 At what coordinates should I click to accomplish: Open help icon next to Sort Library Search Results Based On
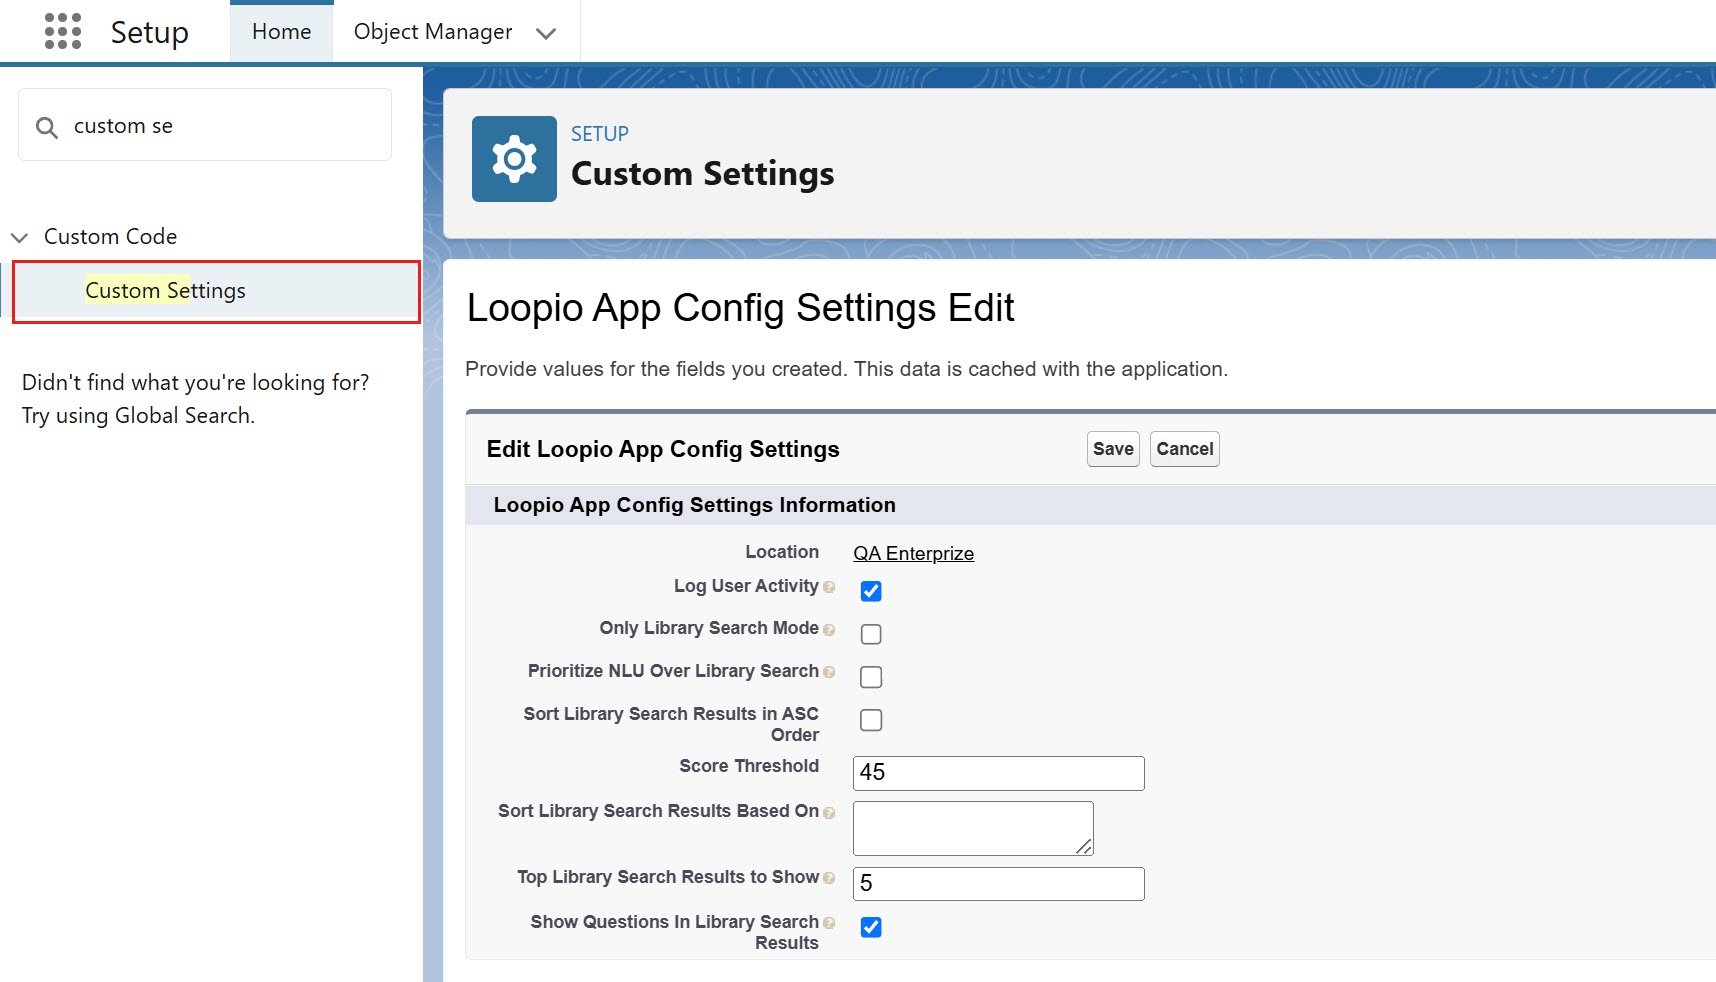tap(829, 812)
